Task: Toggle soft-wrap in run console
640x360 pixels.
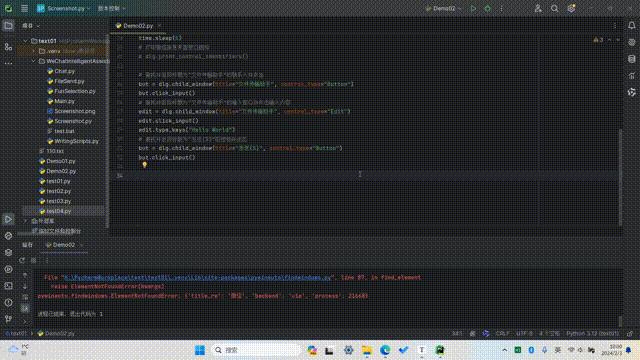Action: tap(25, 297)
